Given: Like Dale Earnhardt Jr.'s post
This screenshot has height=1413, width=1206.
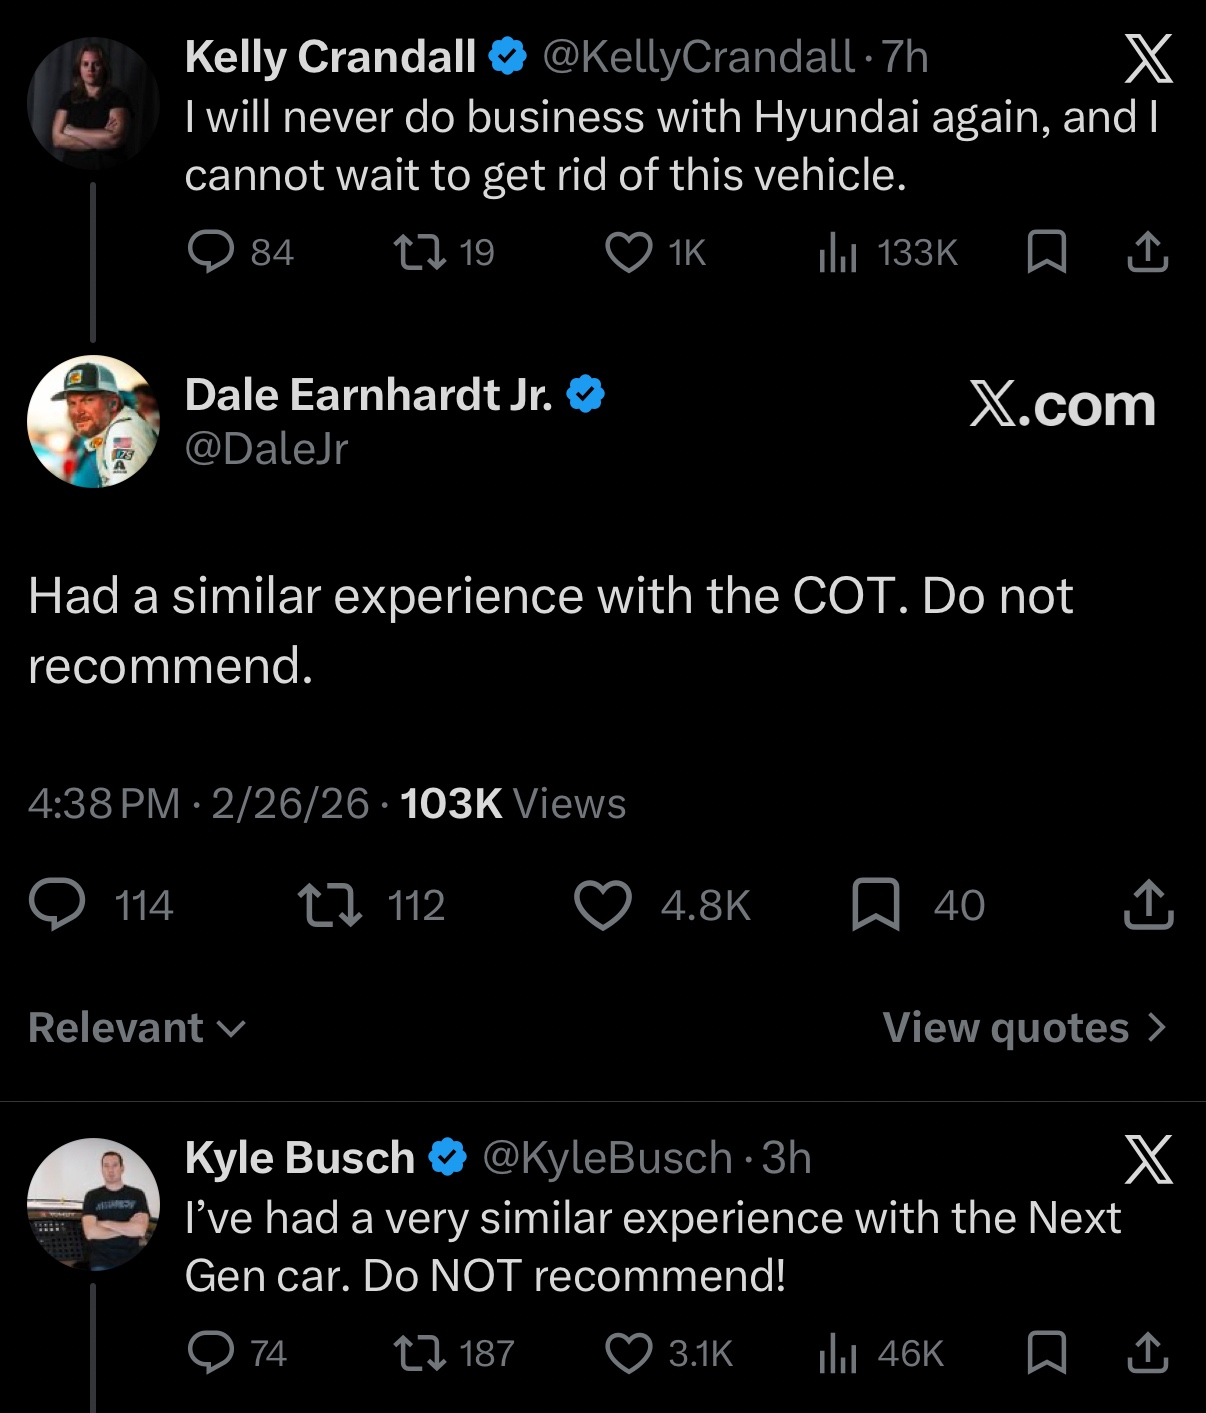Looking at the screenshot, I should 603,905.
